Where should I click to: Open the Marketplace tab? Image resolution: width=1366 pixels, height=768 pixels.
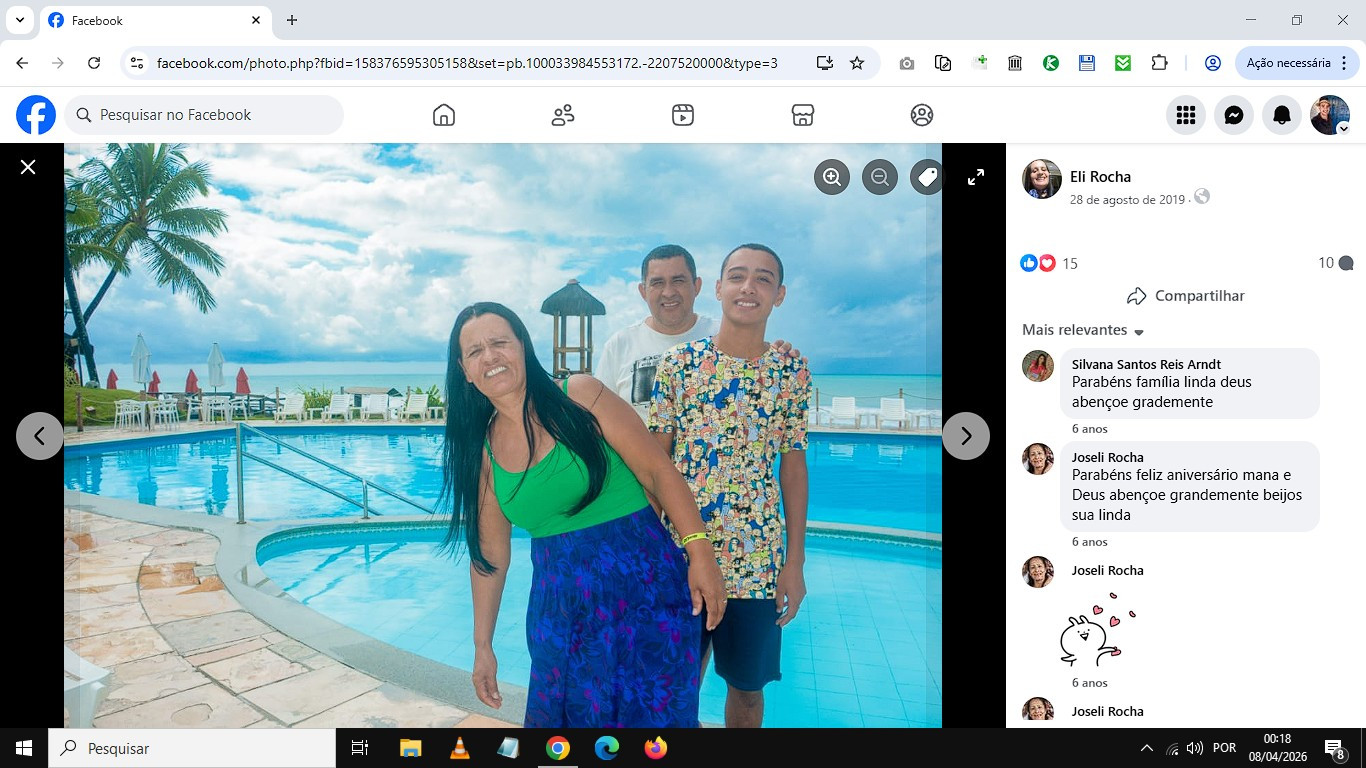802,116
